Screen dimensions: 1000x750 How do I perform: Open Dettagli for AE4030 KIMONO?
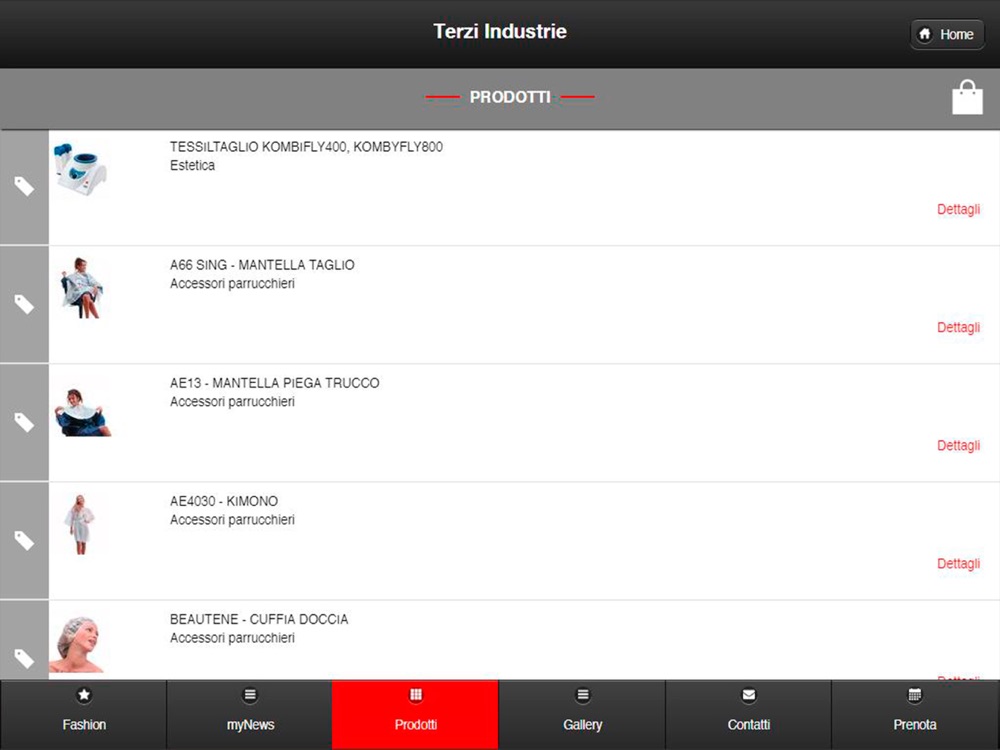click(x=958, y=564)
